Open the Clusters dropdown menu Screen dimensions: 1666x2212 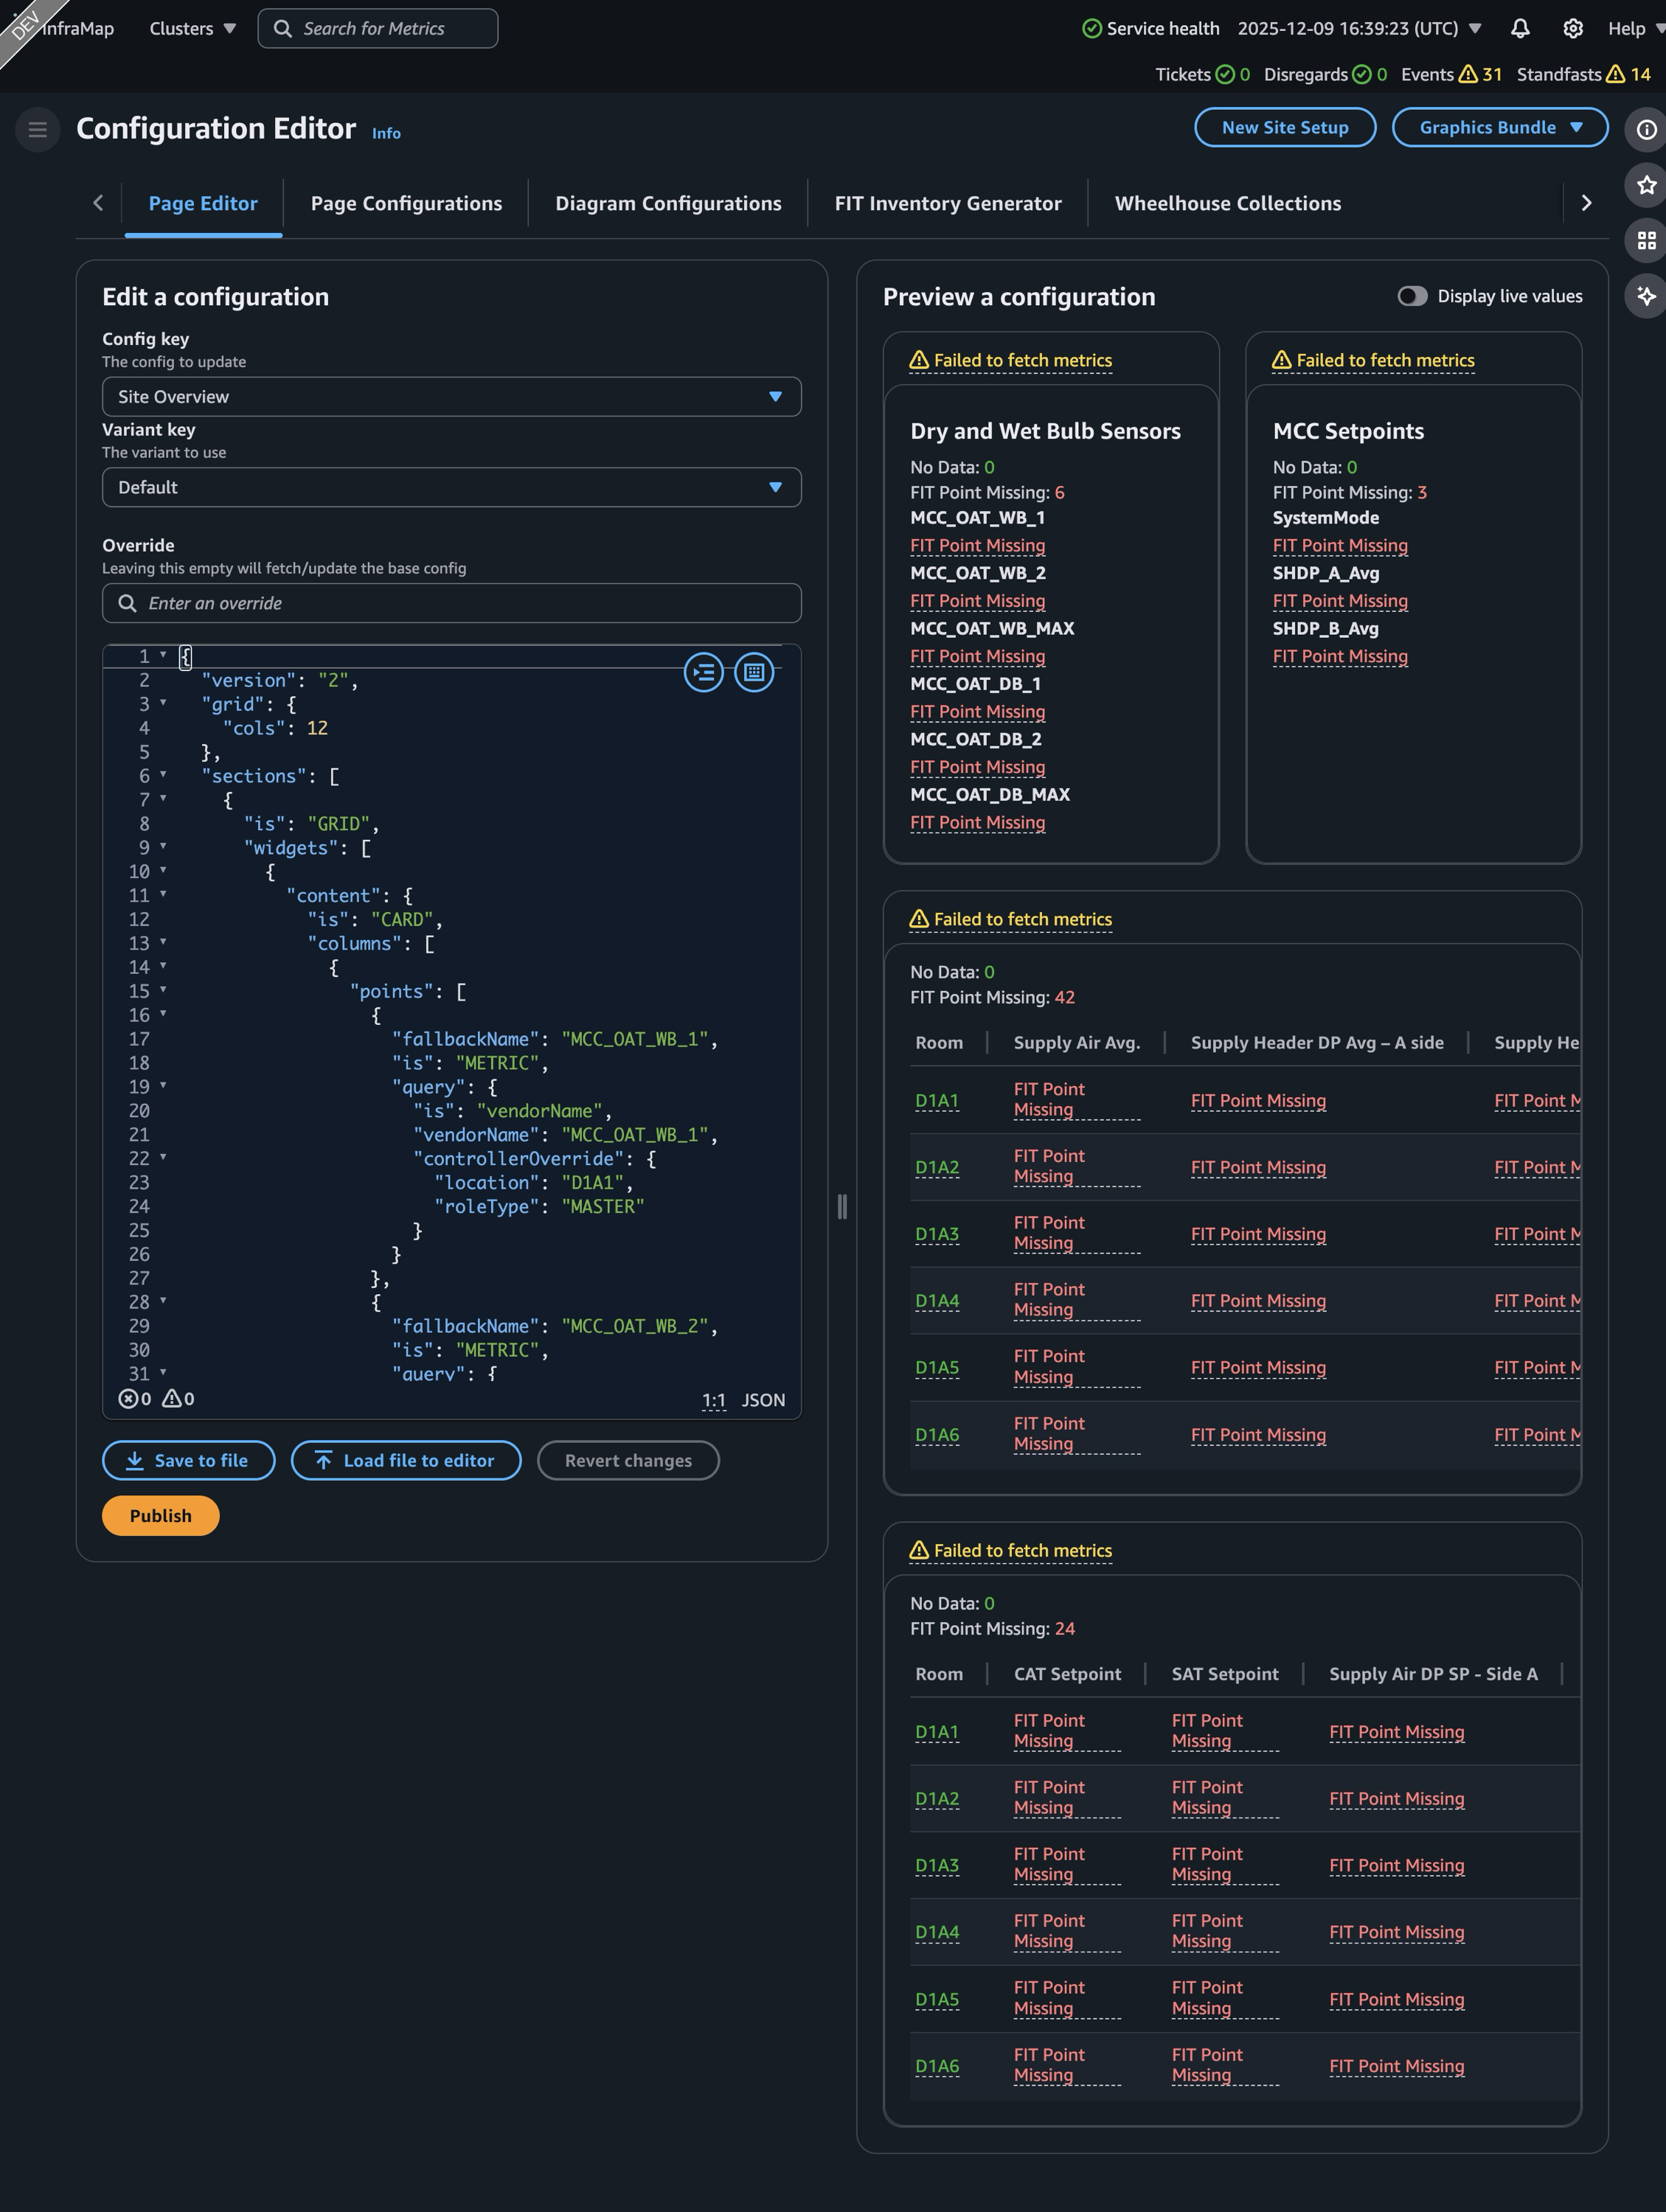[x=192, y=28]
